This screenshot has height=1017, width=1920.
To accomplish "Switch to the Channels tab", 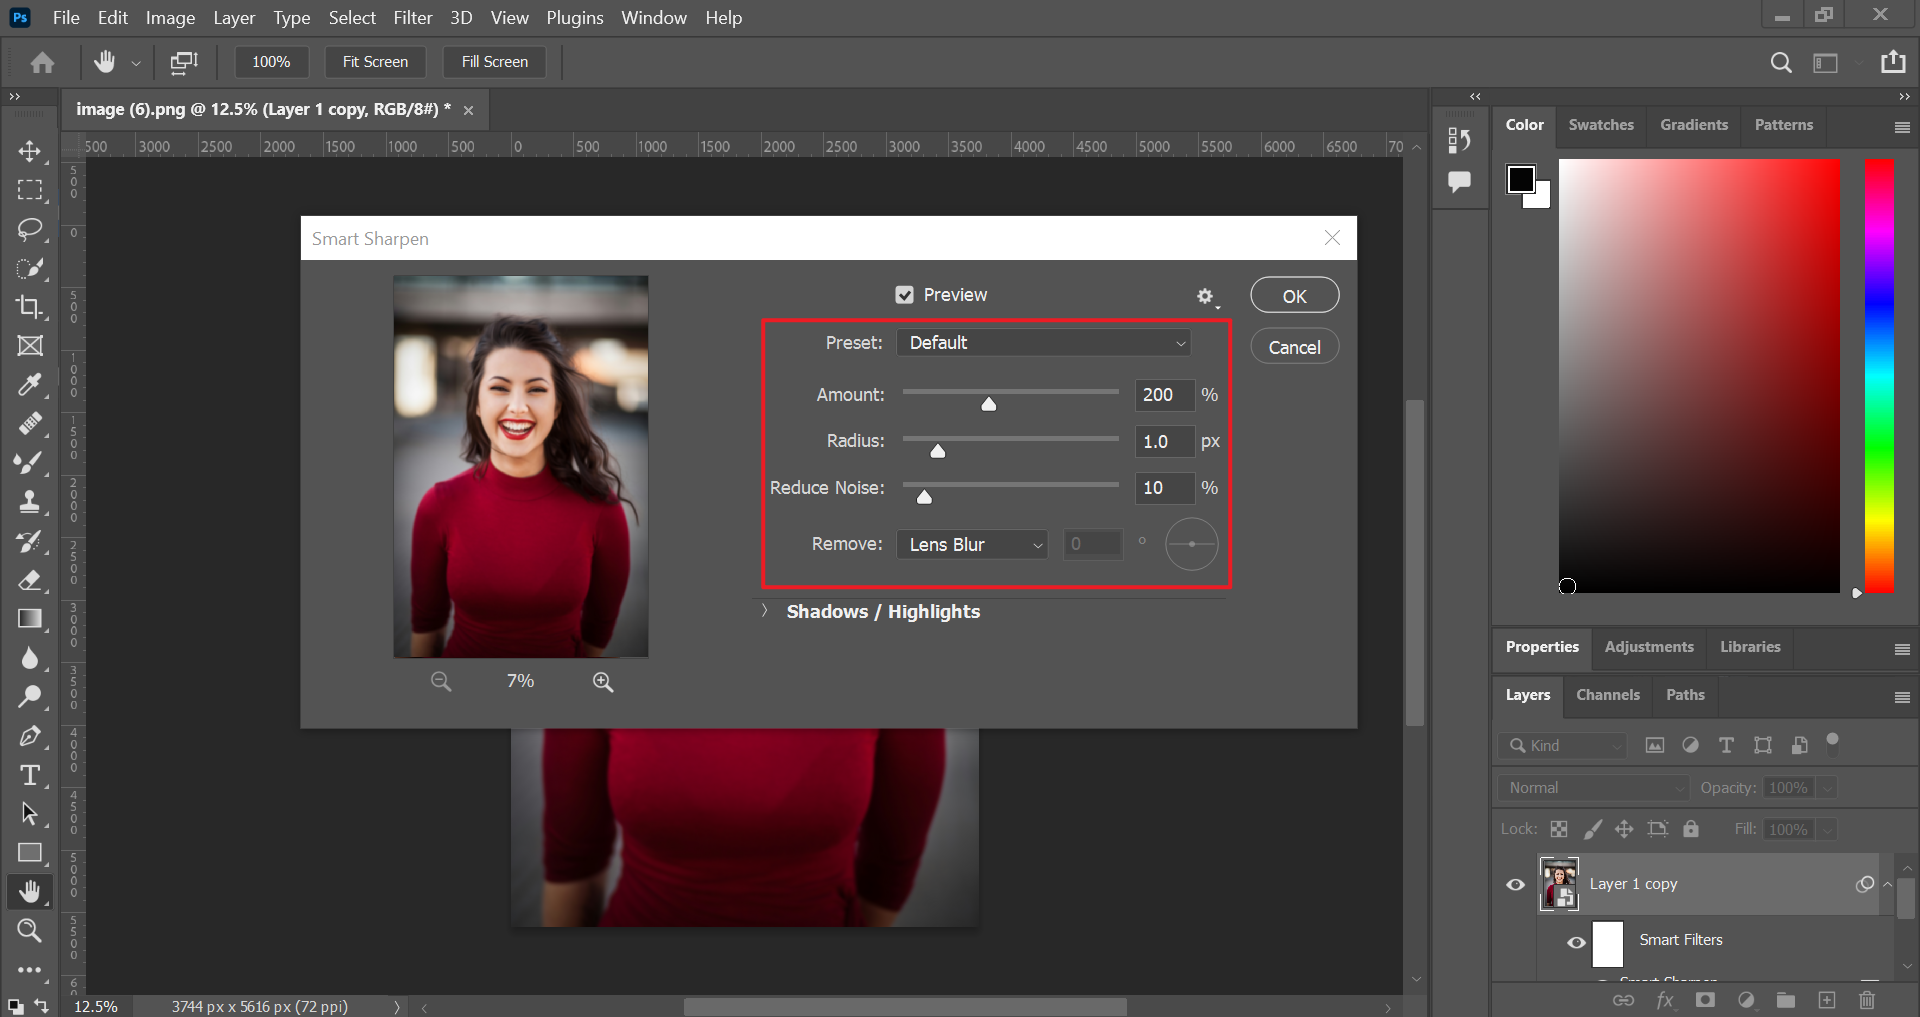I will tap(1607, 695).
